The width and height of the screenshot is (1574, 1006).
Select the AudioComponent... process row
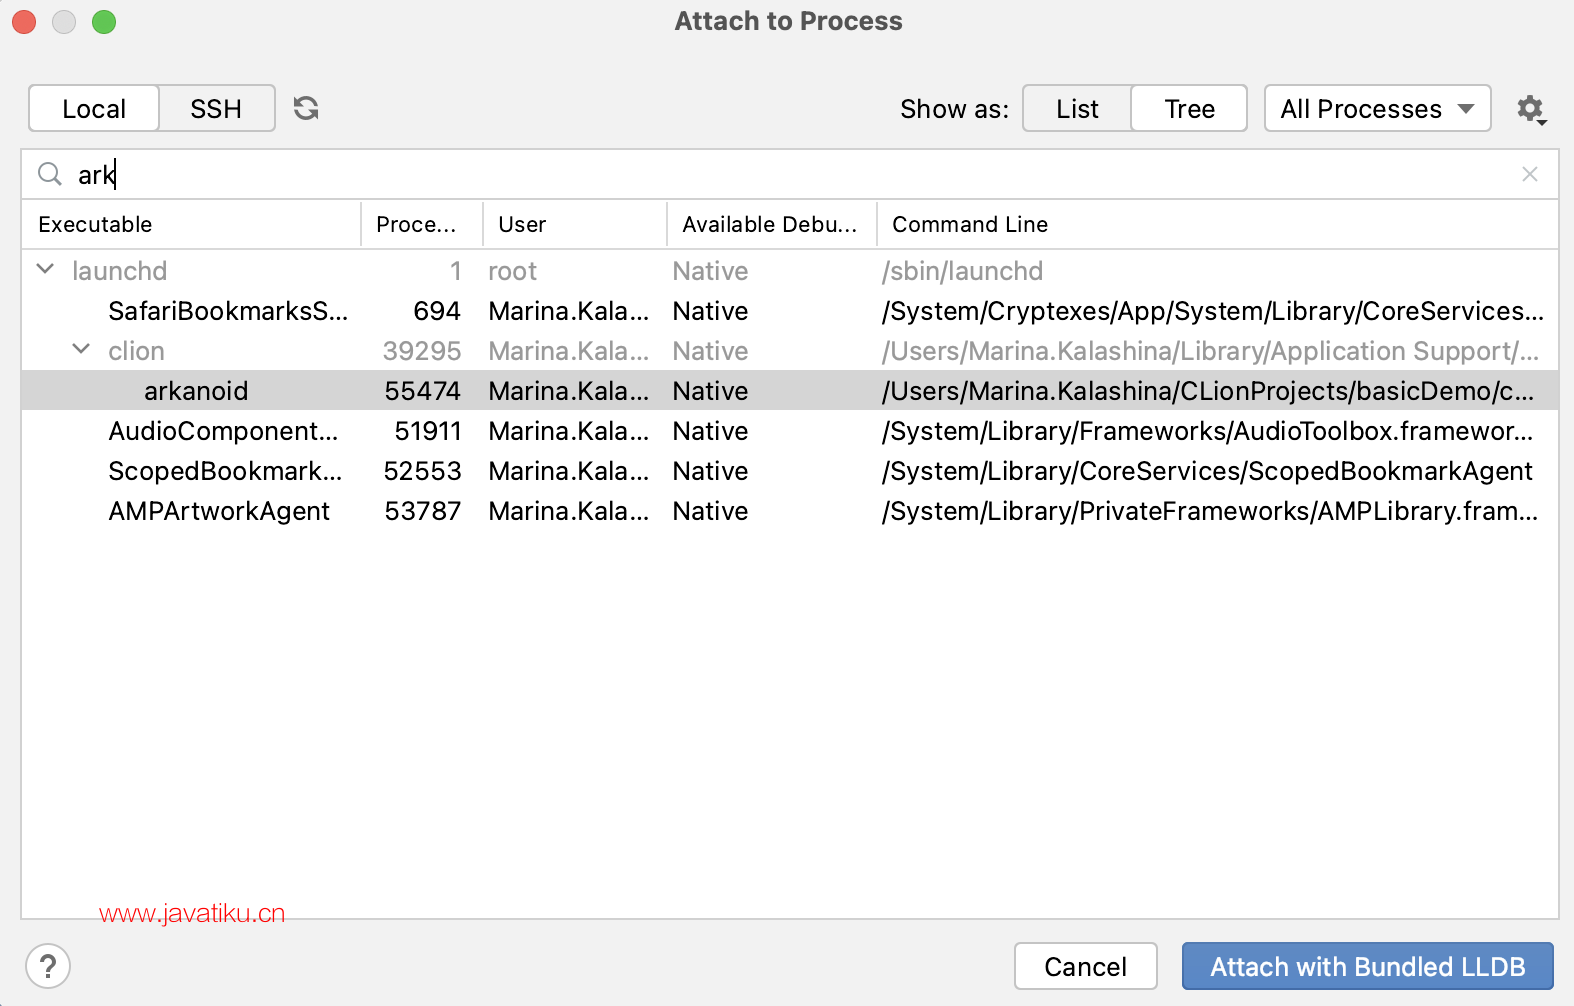coord(790,430)
